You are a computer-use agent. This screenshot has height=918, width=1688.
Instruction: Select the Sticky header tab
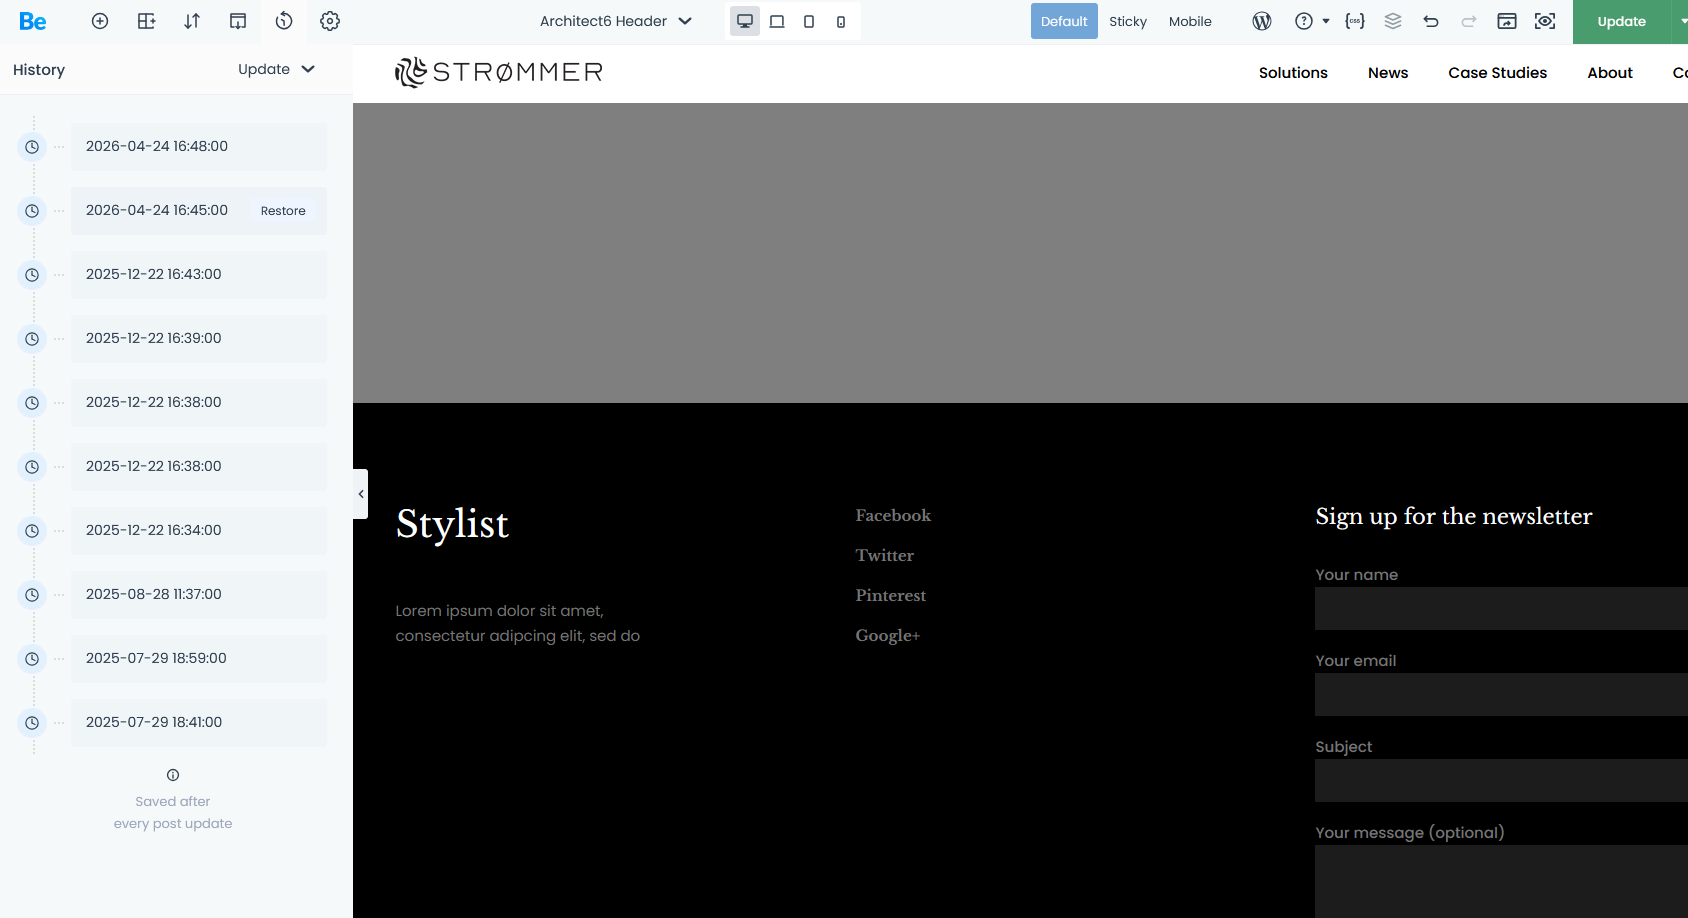tap(1127, 21)
